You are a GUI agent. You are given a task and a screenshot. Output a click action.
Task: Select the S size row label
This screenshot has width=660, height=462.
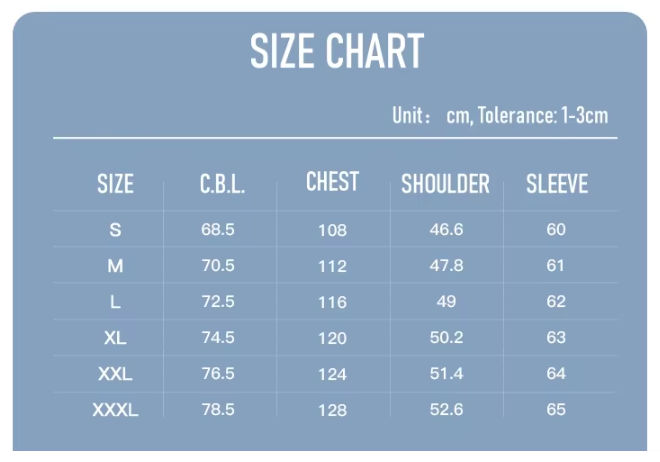[x=115, y=230]
